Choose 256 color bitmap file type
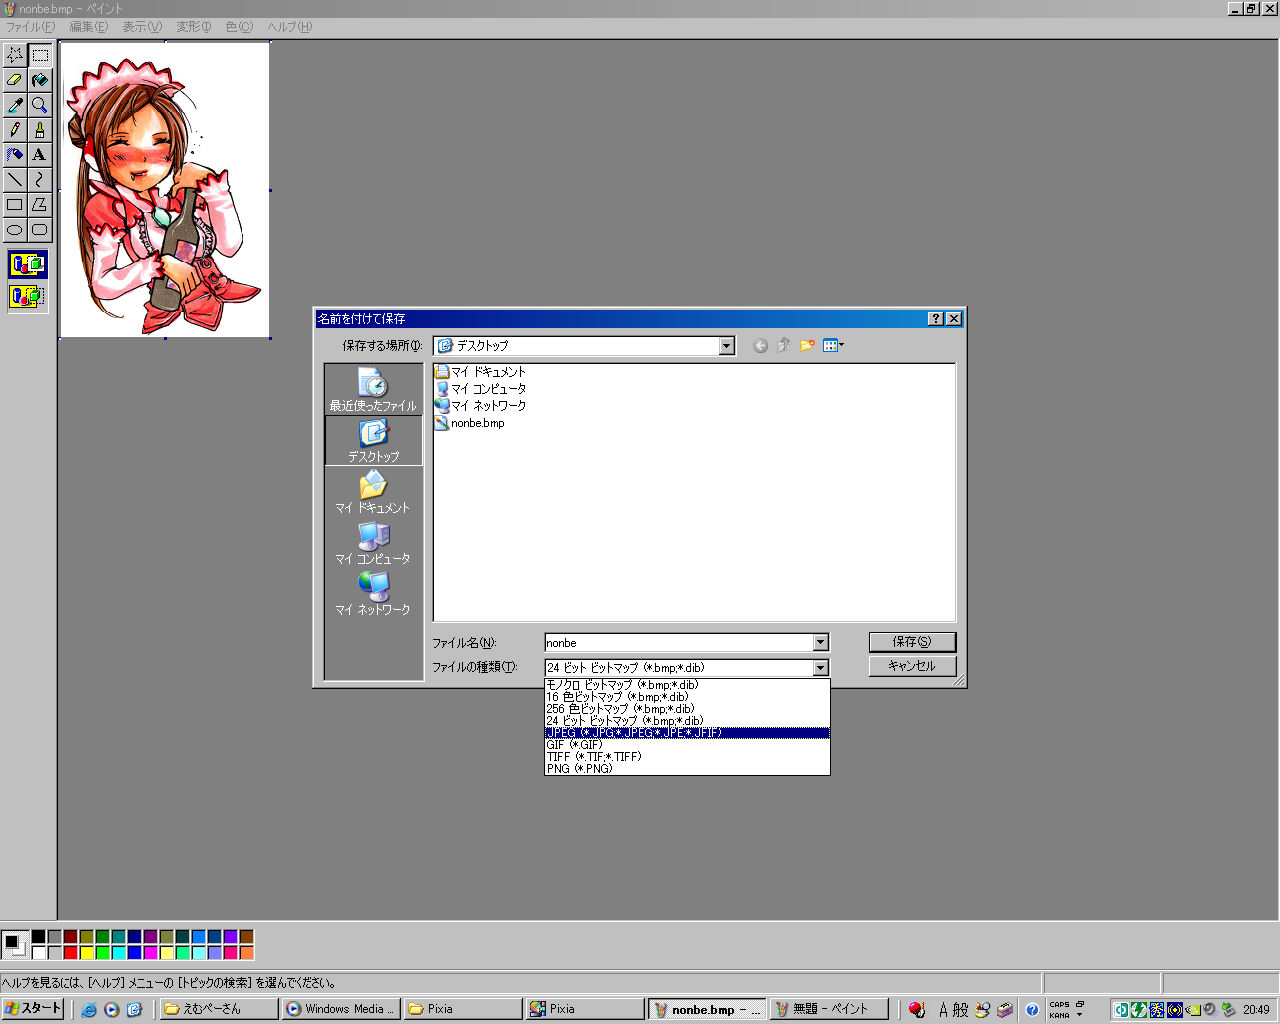This screenshot has width=1280, height=1024. pyautogui.click(x=687, y=709)
